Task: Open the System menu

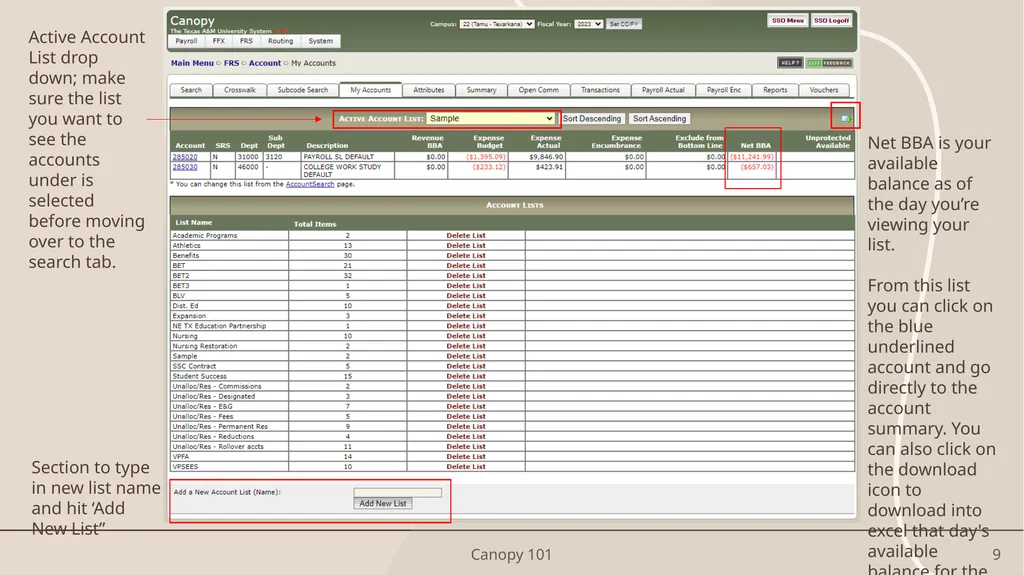Action: click(321, 41)
